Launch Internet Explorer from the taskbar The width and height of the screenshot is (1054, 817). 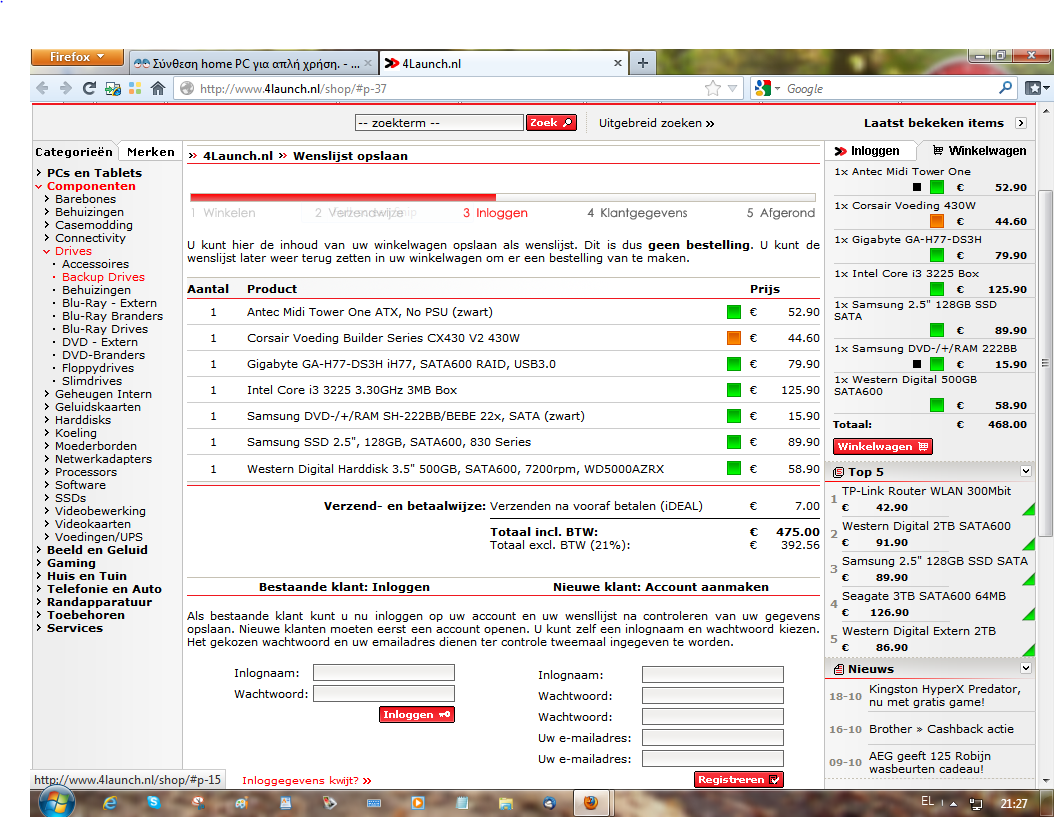click(110, 803)
